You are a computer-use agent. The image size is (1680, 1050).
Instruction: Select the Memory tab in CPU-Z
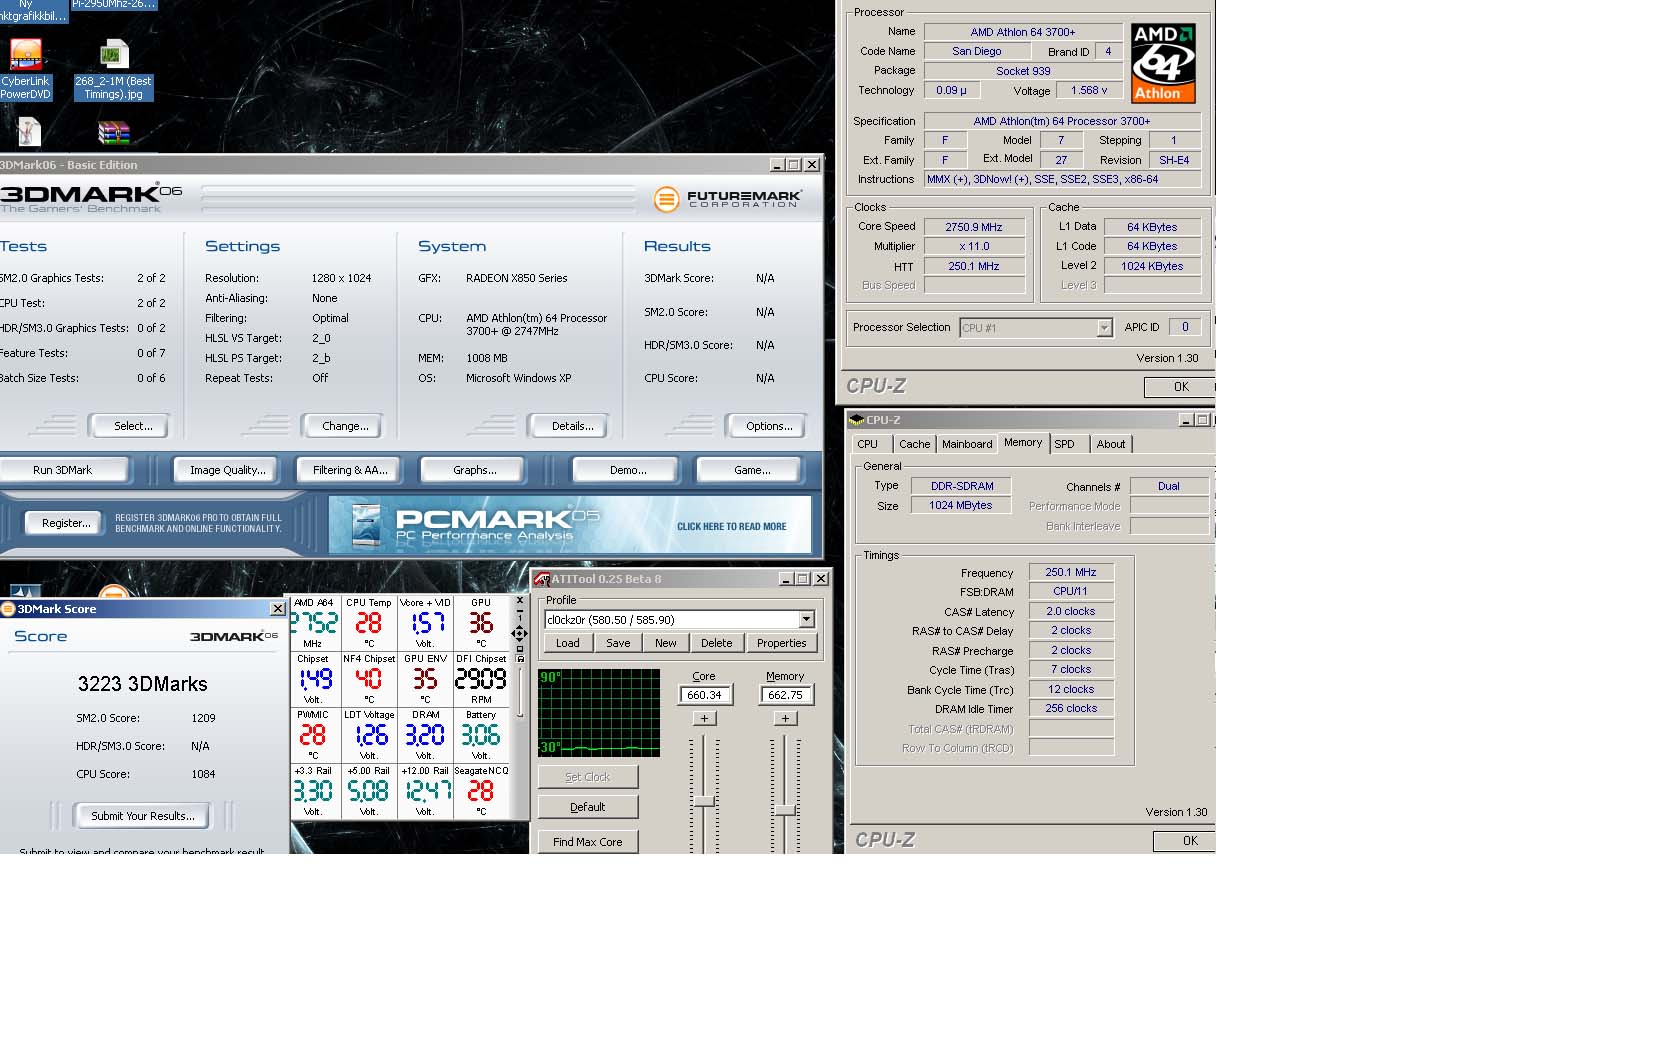tap(1023, 442)
